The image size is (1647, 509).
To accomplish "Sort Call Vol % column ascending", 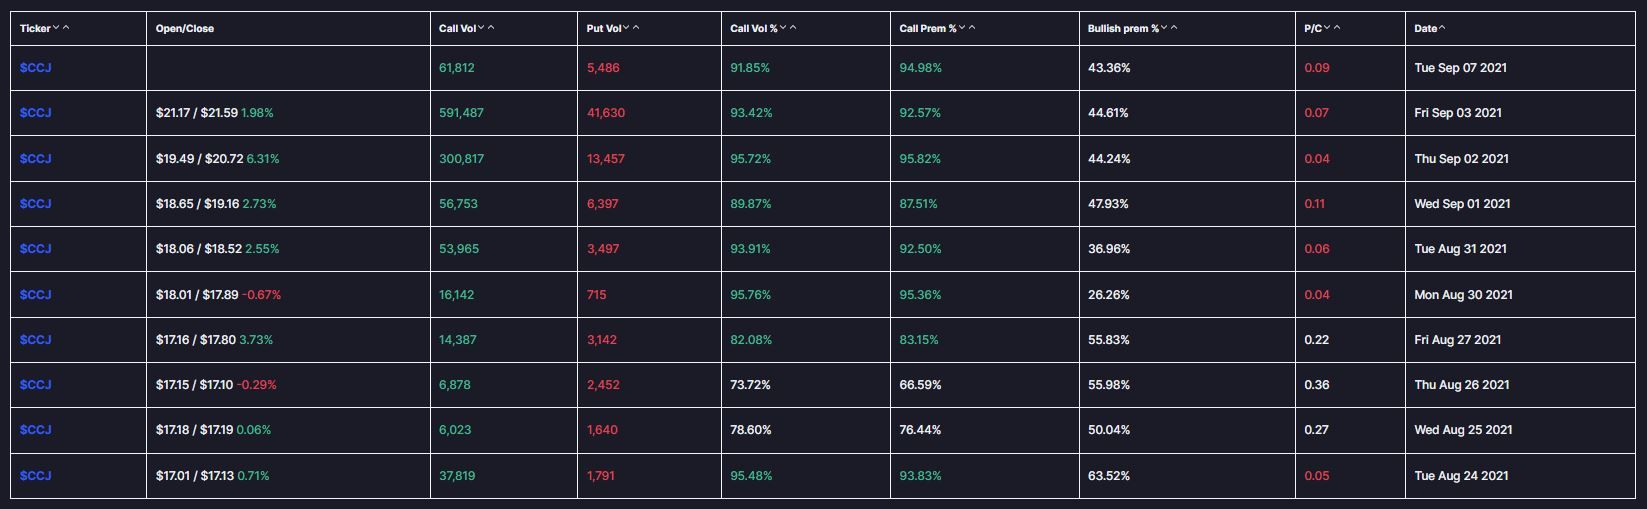I will click(x=793, y=28).
